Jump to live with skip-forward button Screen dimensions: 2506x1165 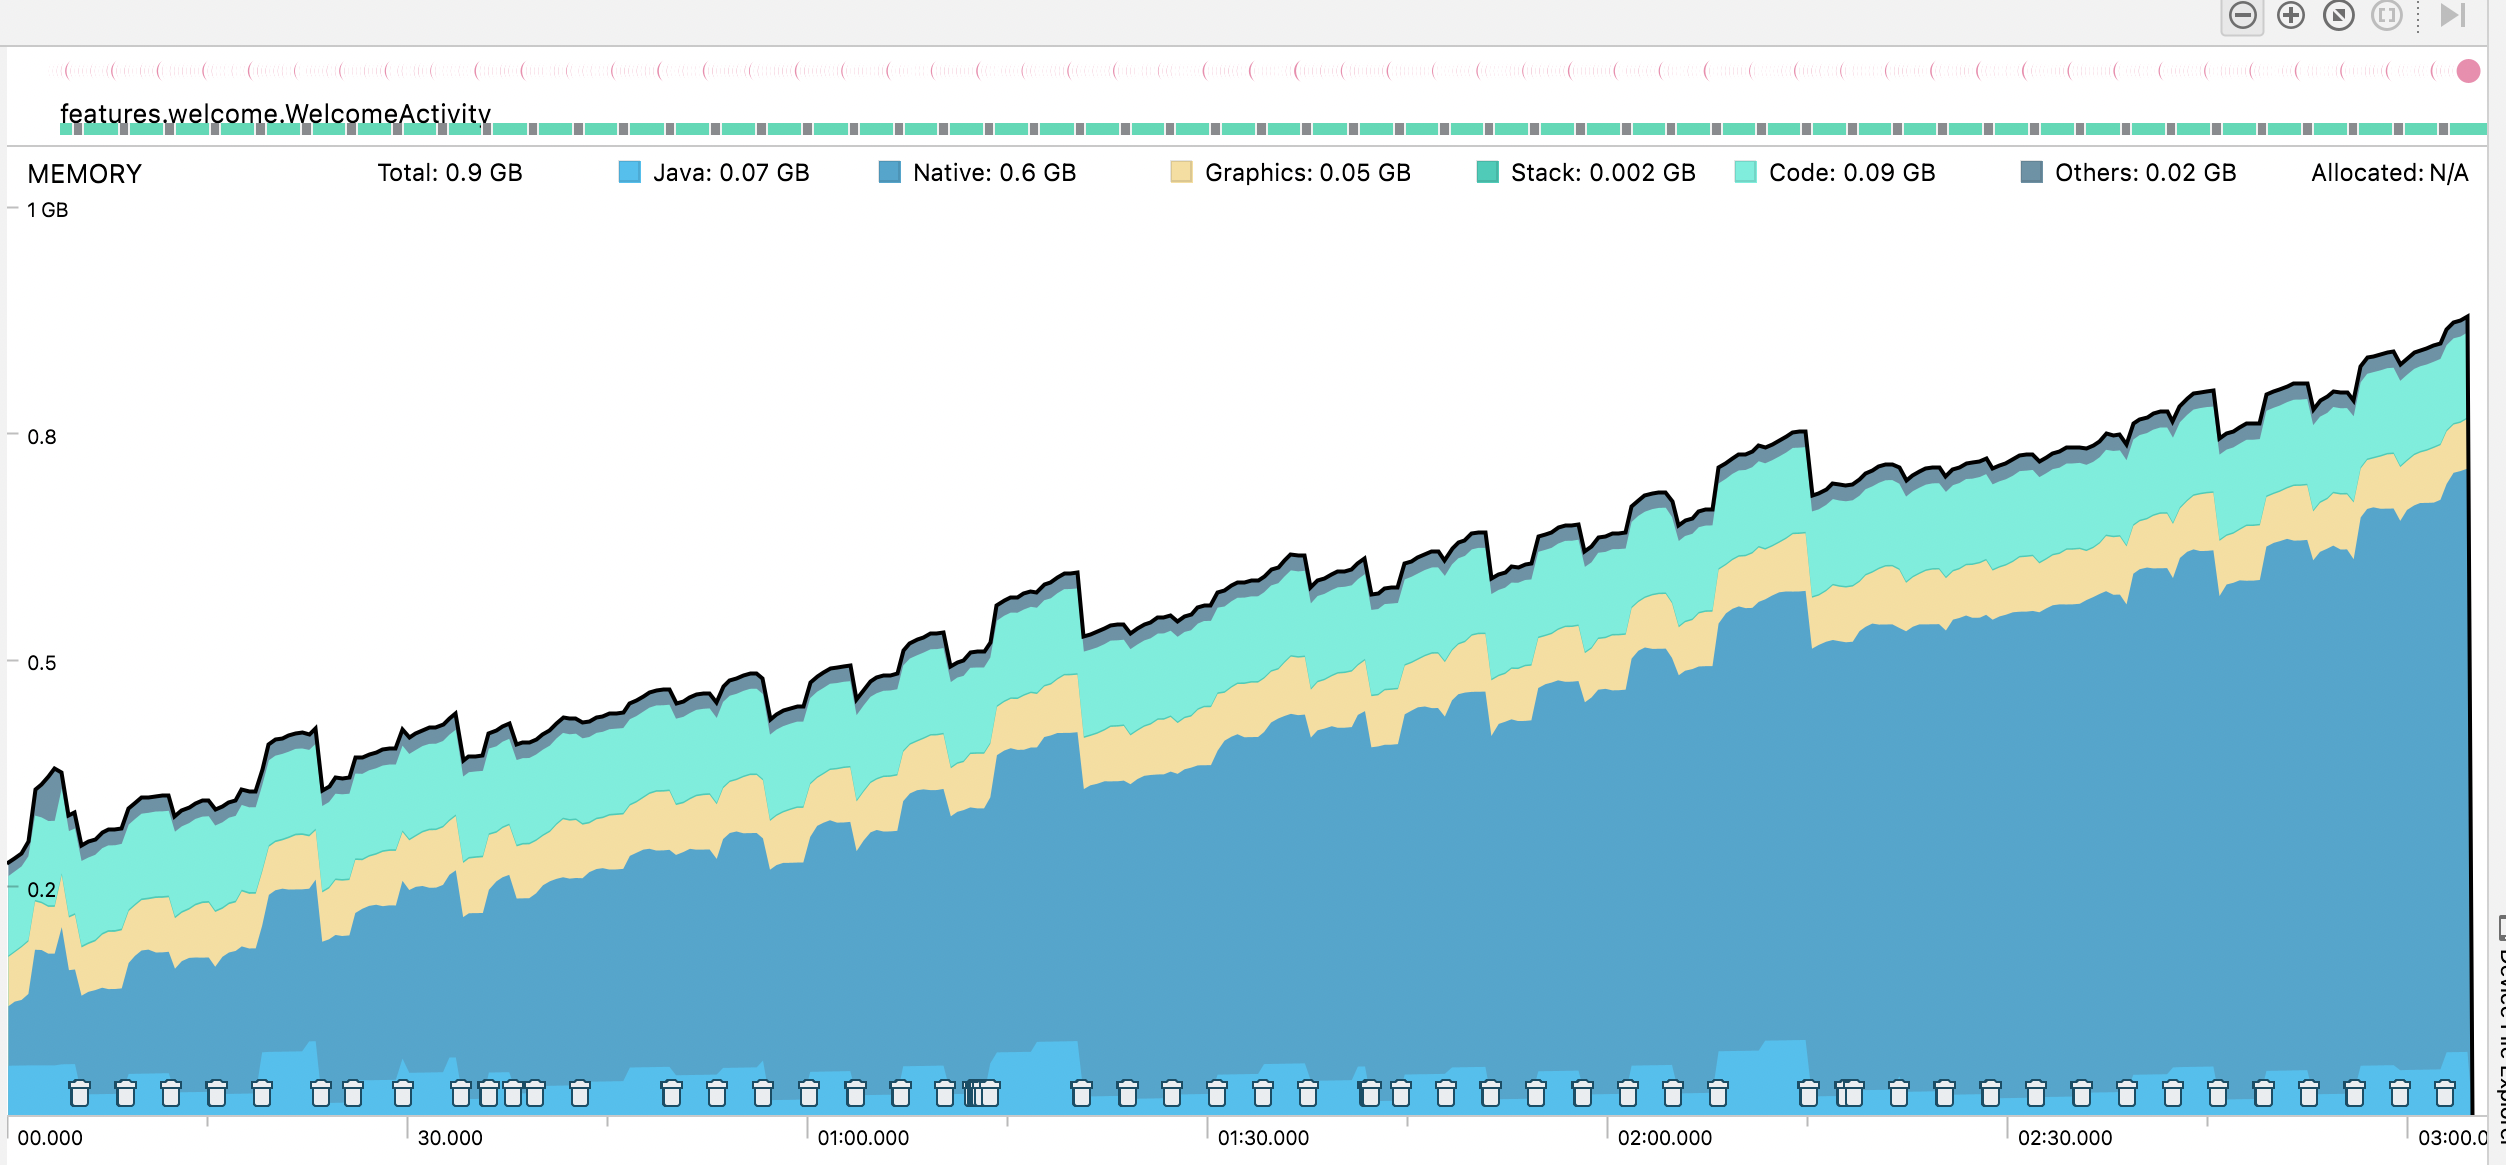(2453, 16)
